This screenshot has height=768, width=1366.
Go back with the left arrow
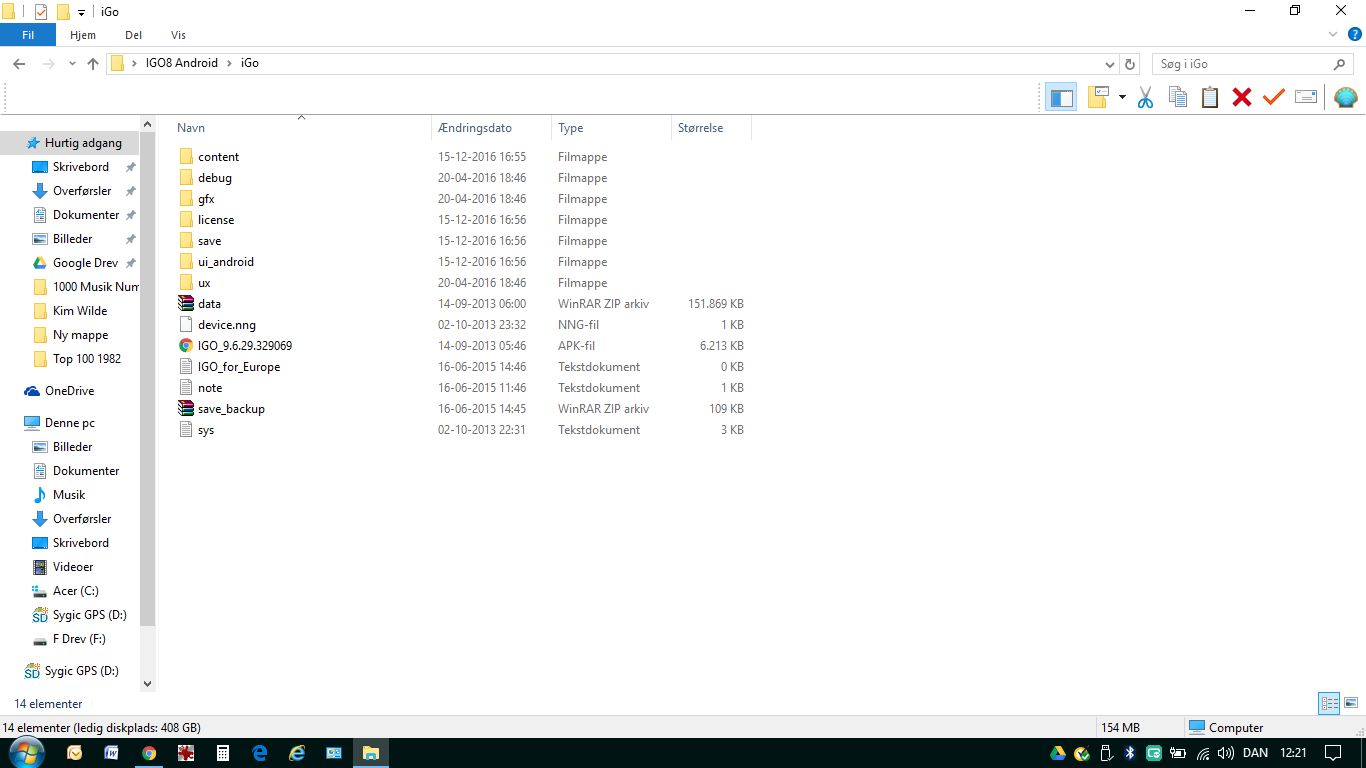pos(19,63)
